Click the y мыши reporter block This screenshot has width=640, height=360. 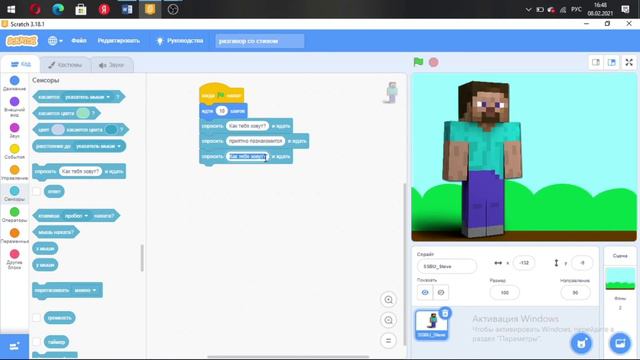point(45,265)
